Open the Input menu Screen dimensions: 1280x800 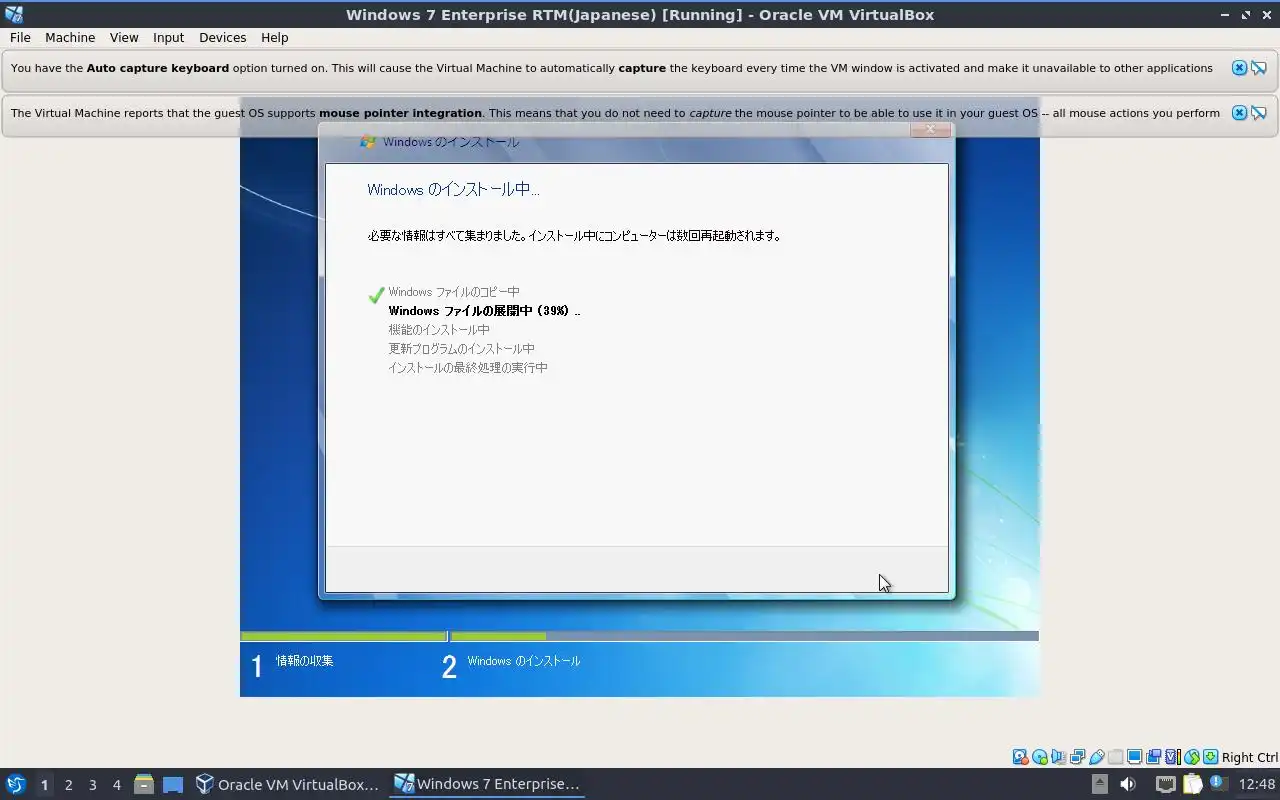168,37
